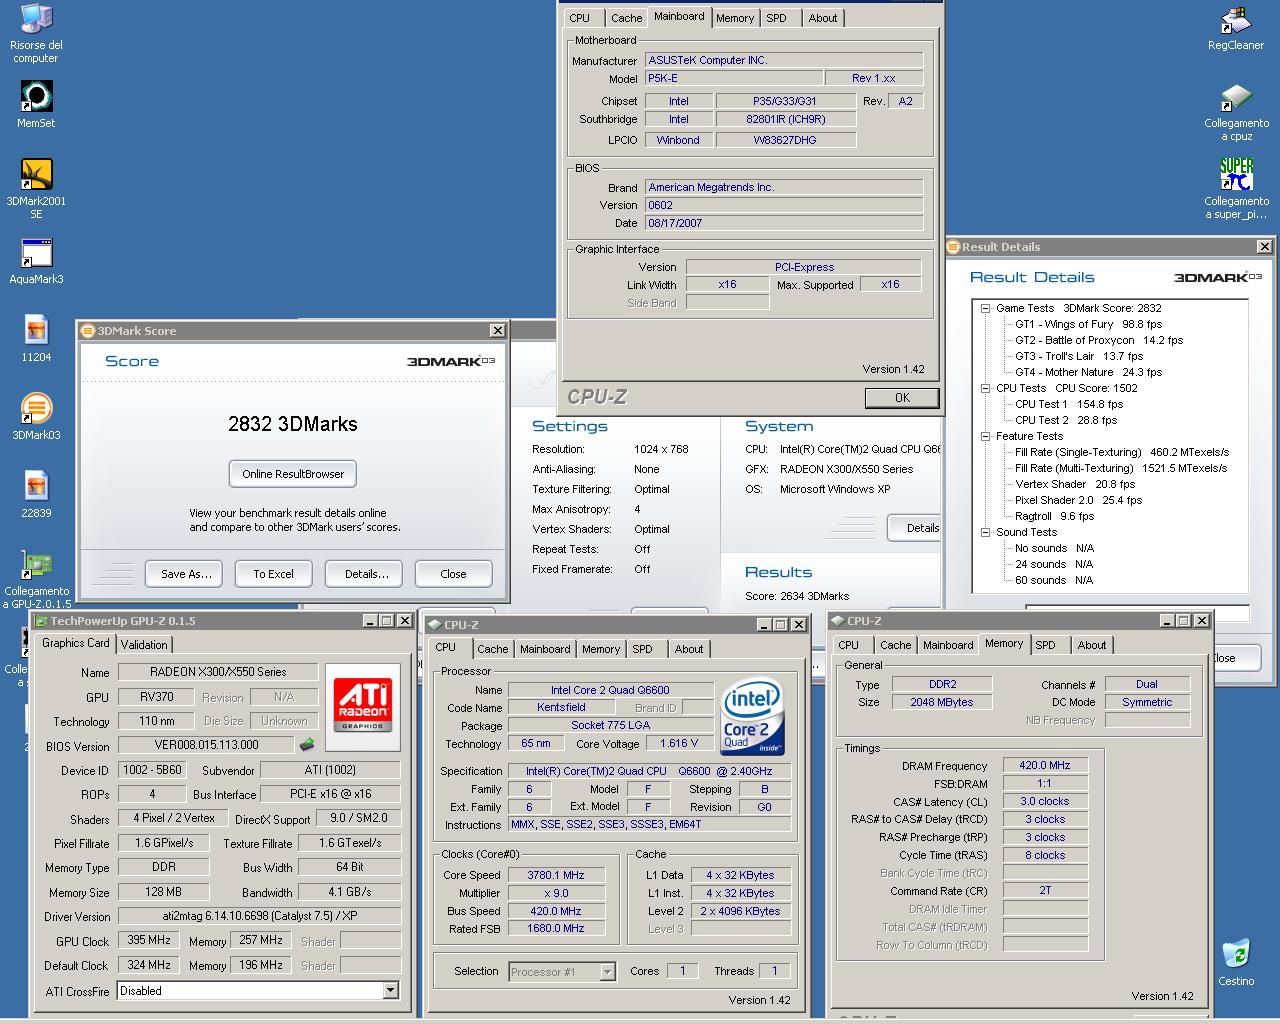The image size is (1280, 1024).
Task: Open the MemSet desktop shortcut
Action: pos(36,104)
